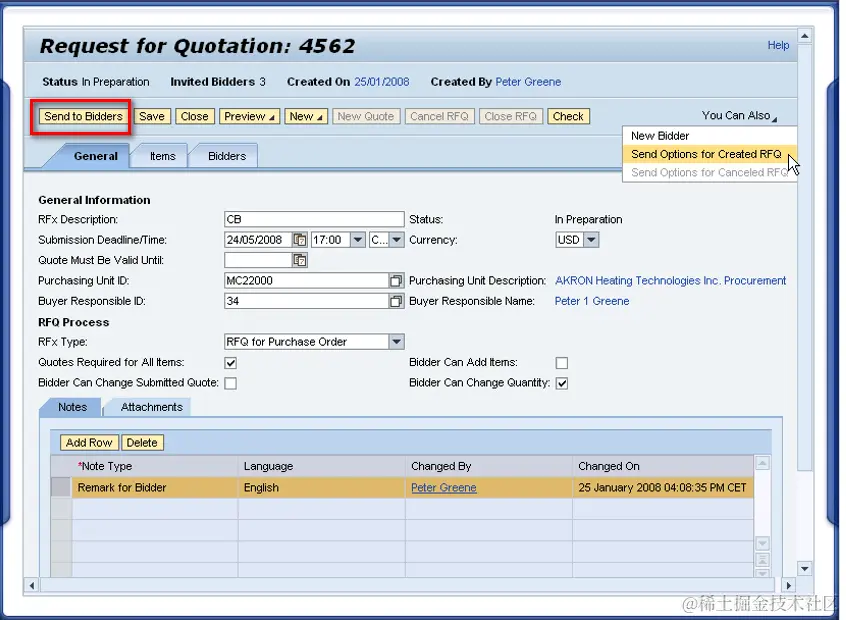Open Peter 1 Greene buyer name link
846x620 pixels.
tap(592, 301)
